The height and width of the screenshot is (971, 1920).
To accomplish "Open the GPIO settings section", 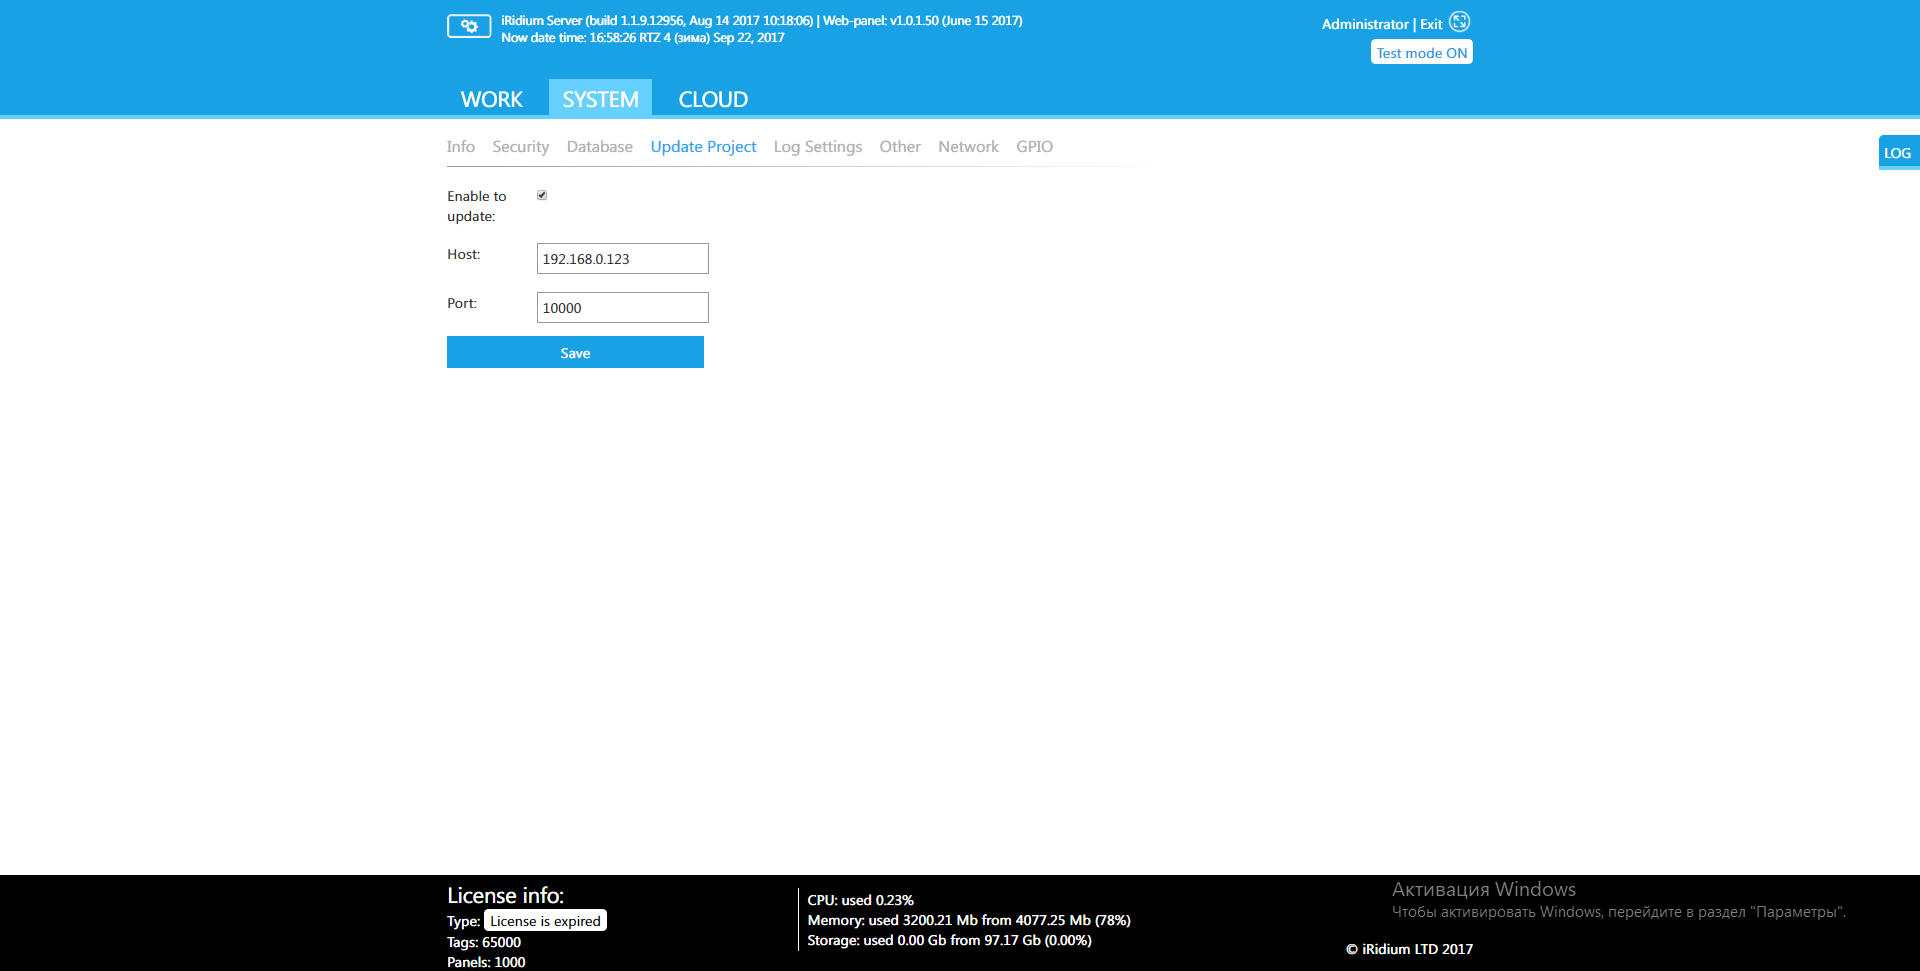I will click(x=1034, y=146).
